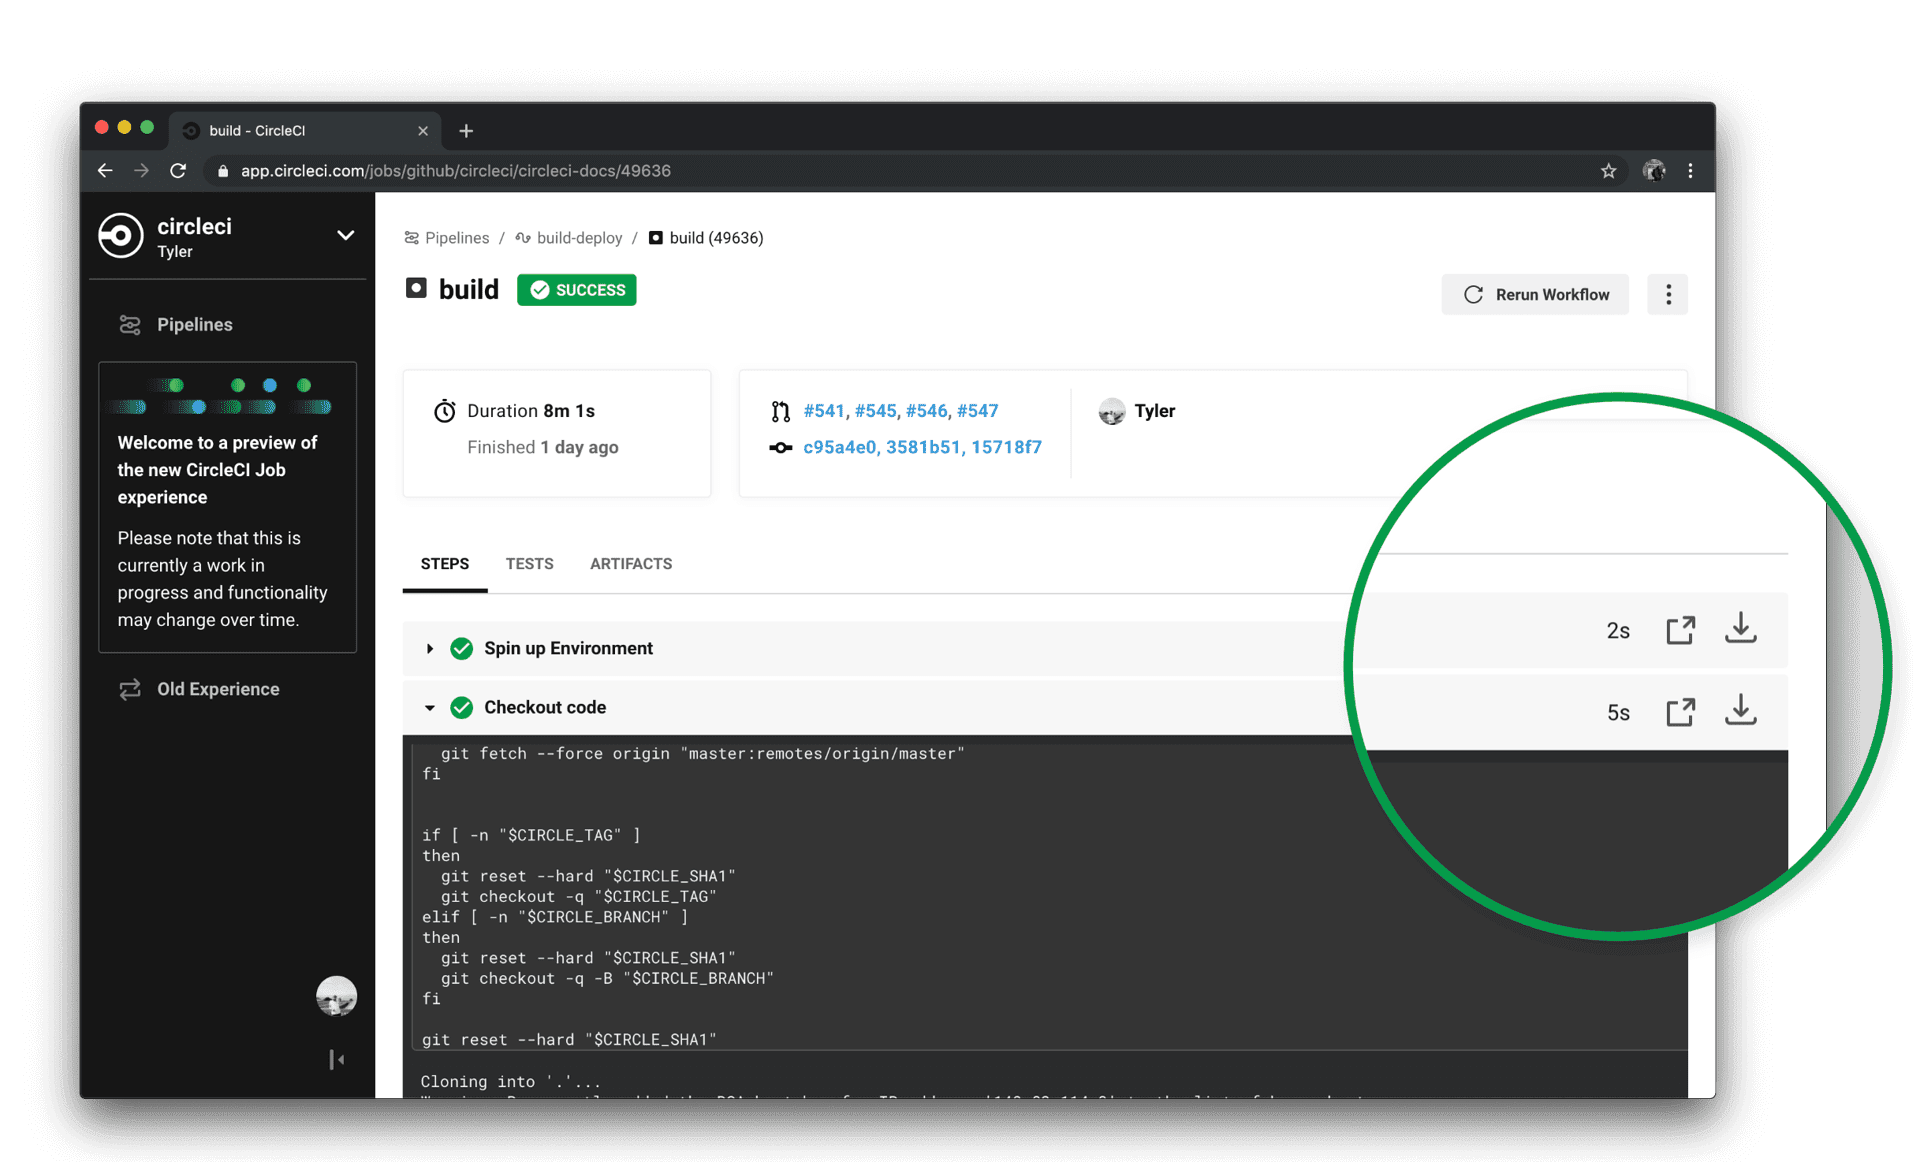Viewport: 1920px width, 1162px height.
Task: Download the Spin up Environment step log
Action: [1741, 628]
